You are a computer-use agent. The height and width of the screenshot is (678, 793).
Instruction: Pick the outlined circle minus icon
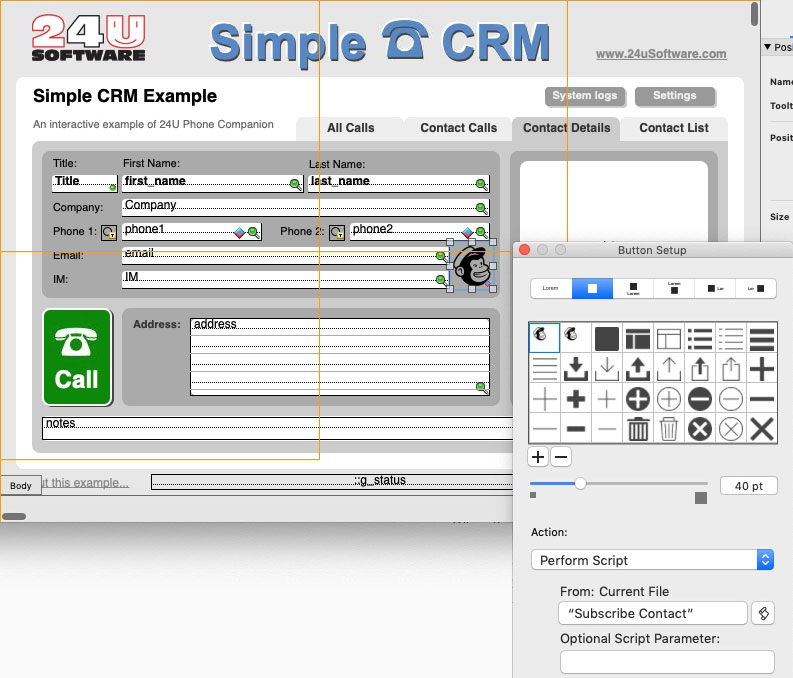[x=731, y=399]
